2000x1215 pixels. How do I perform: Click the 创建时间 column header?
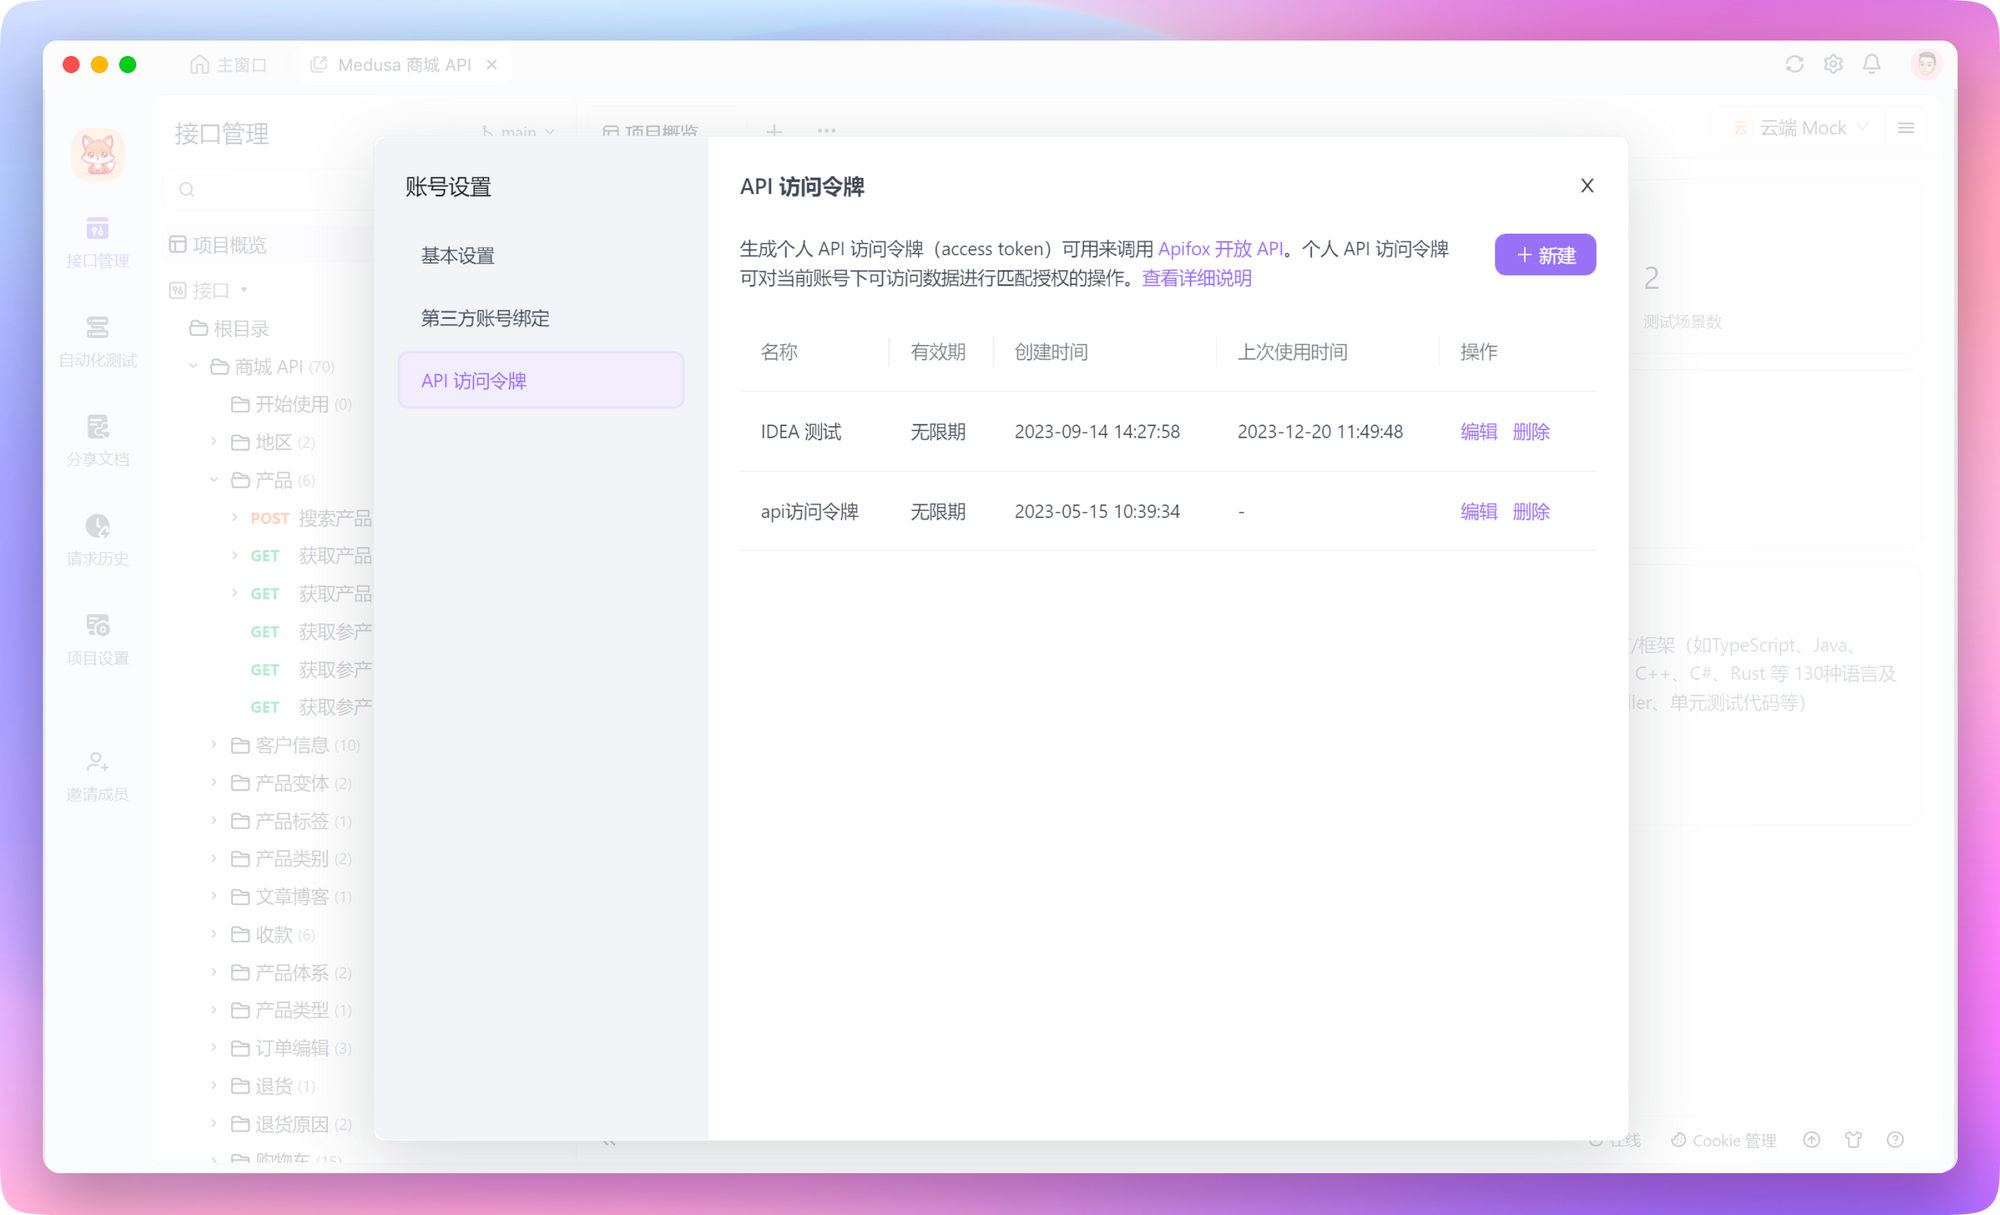pyautogui.click(x=1051, y=352)
